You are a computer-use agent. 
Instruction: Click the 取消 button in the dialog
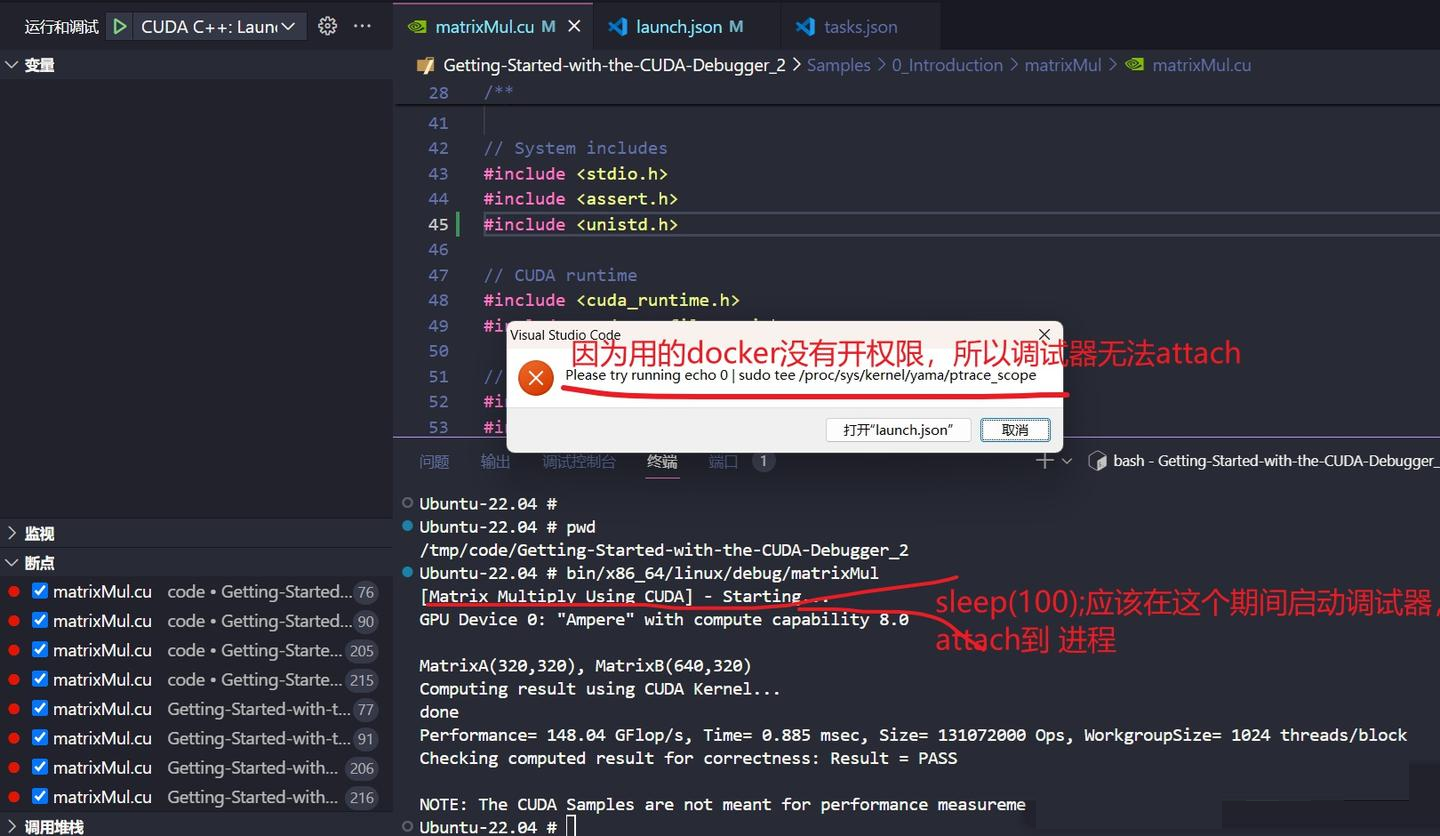[x=1015, y=430]
